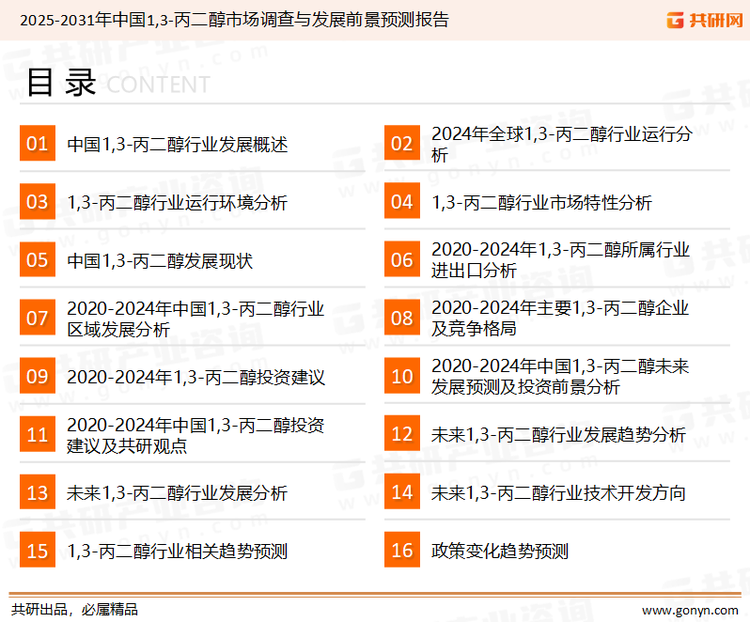This screenshot has height=622, width=750.
Task: Click the orange 07 number box
Action: pos(37,318)
